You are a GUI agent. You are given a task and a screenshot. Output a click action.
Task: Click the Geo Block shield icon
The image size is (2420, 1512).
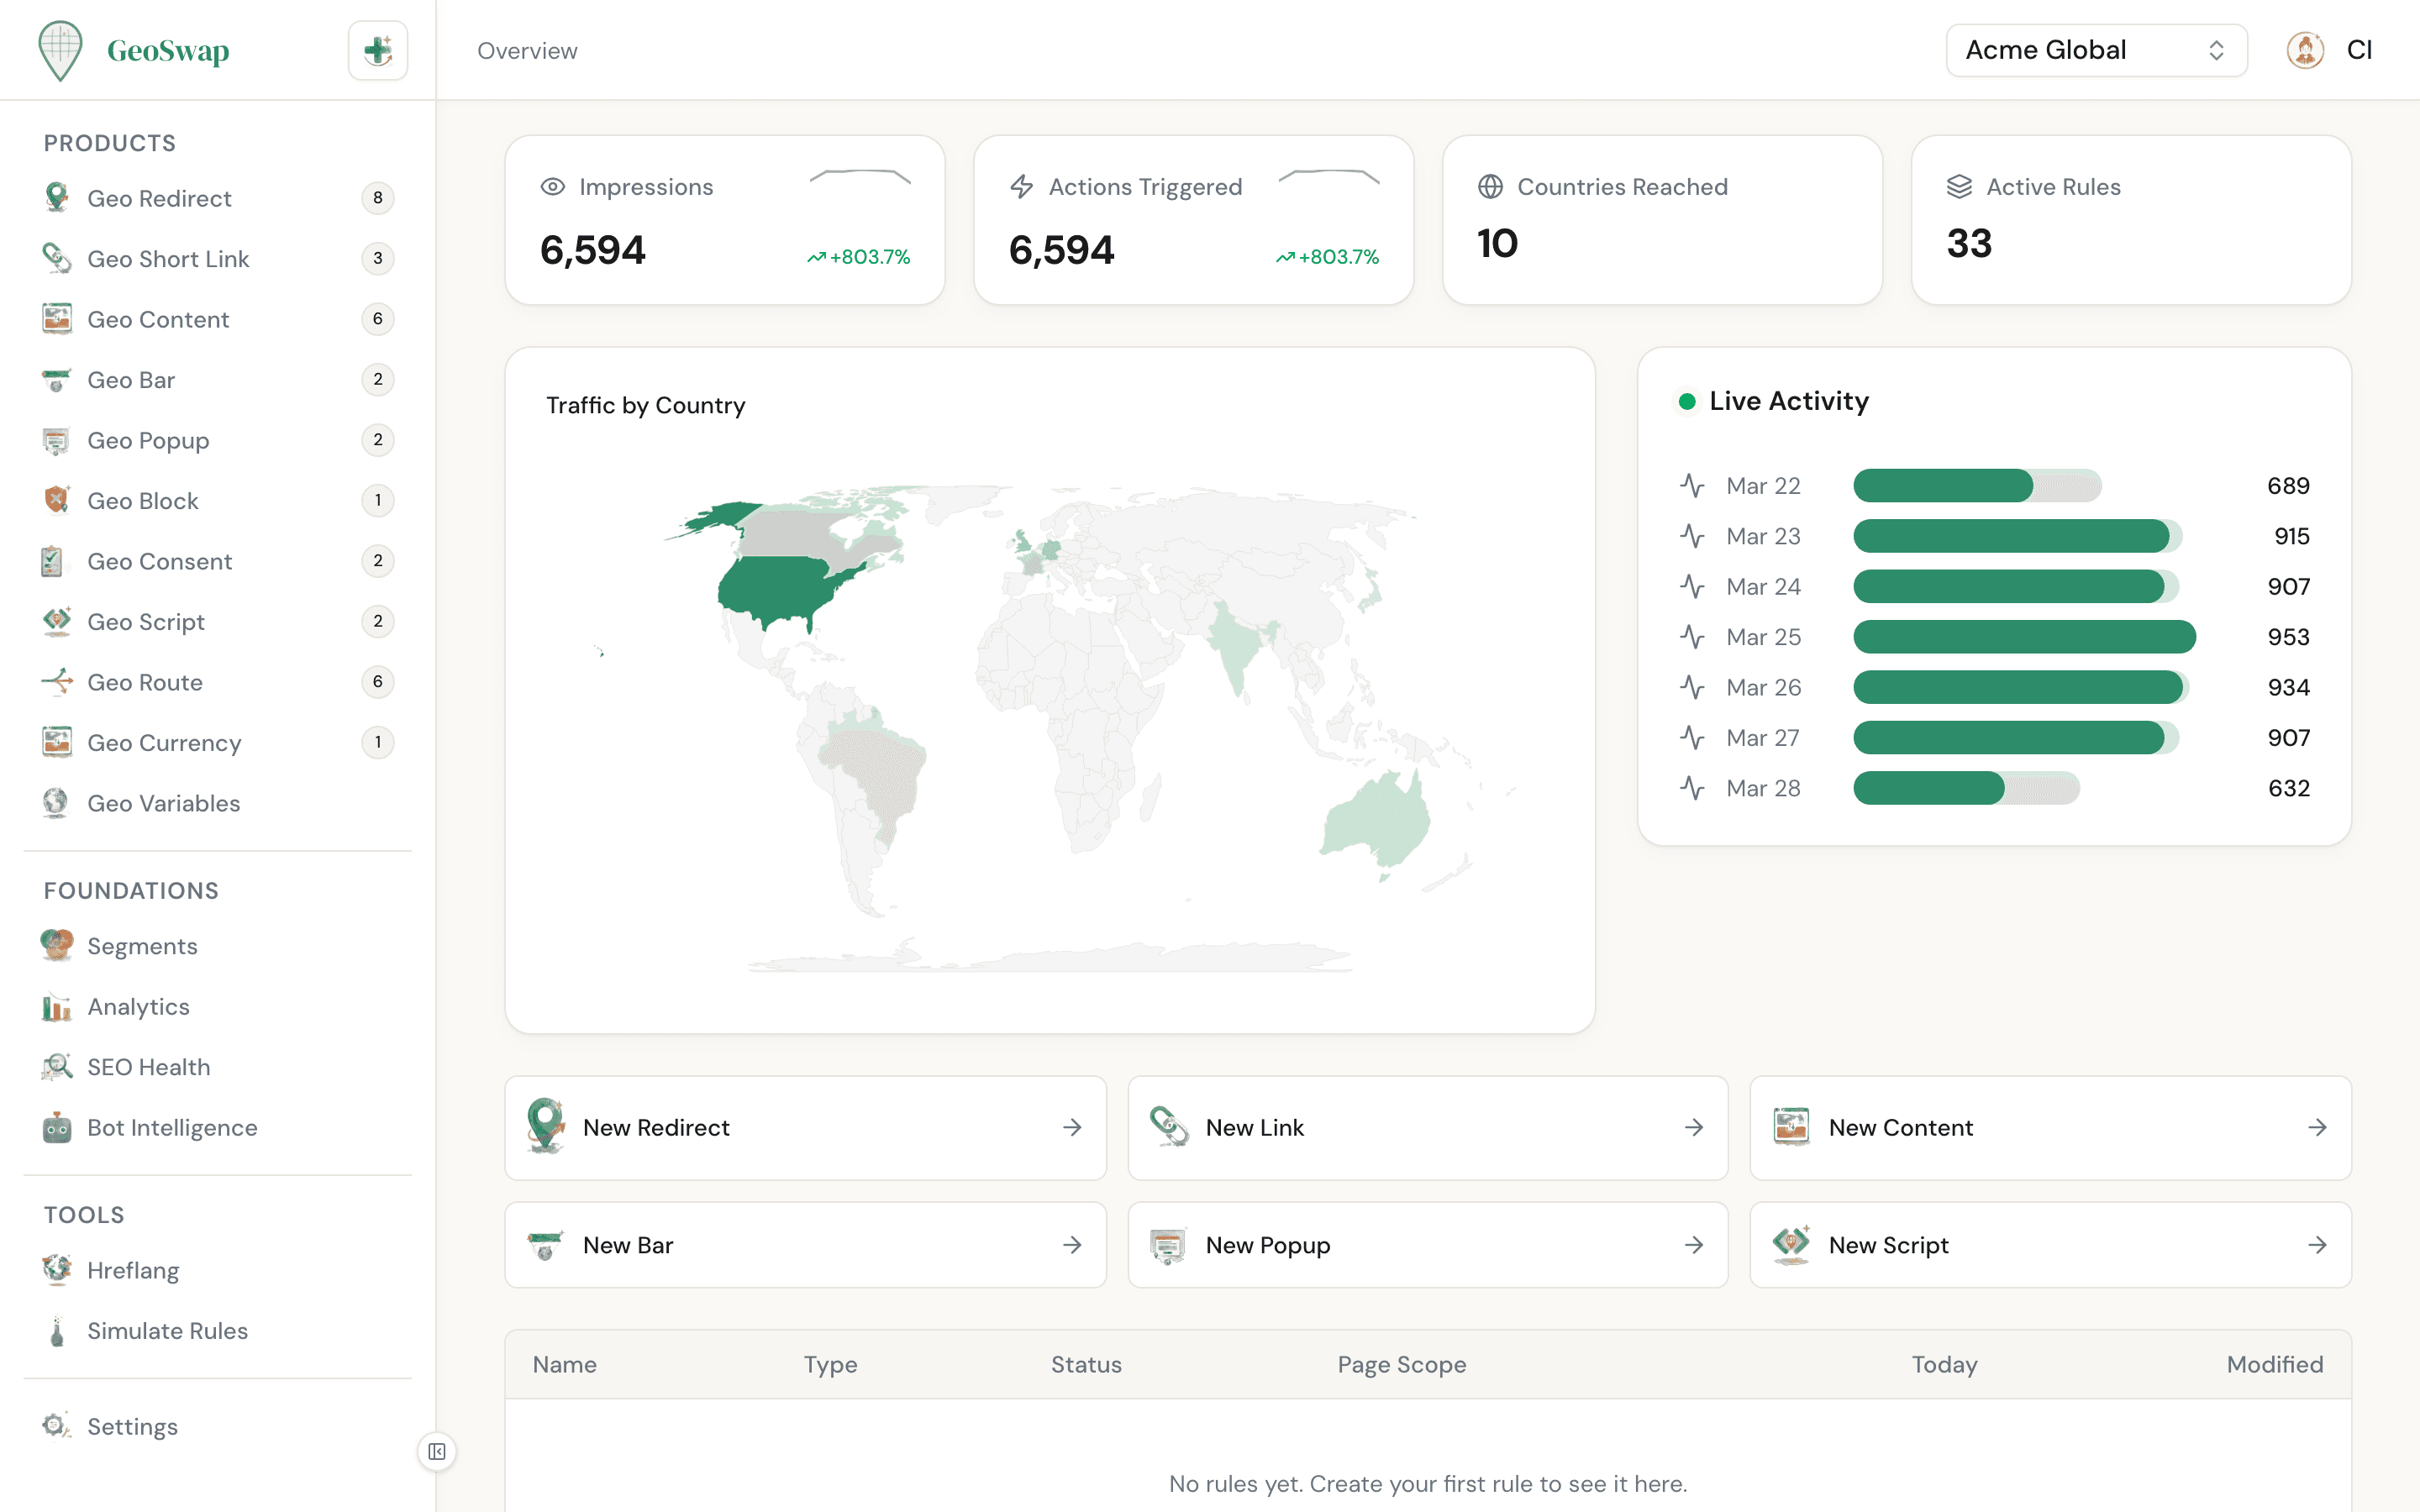coord(57,500)
